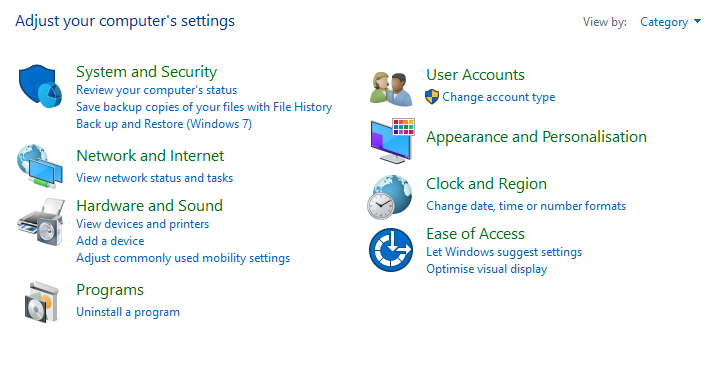706x367 pixels.
Task: Select the Network and Internet globe icon
Action: pyautogui.click(x=40, y=166)
